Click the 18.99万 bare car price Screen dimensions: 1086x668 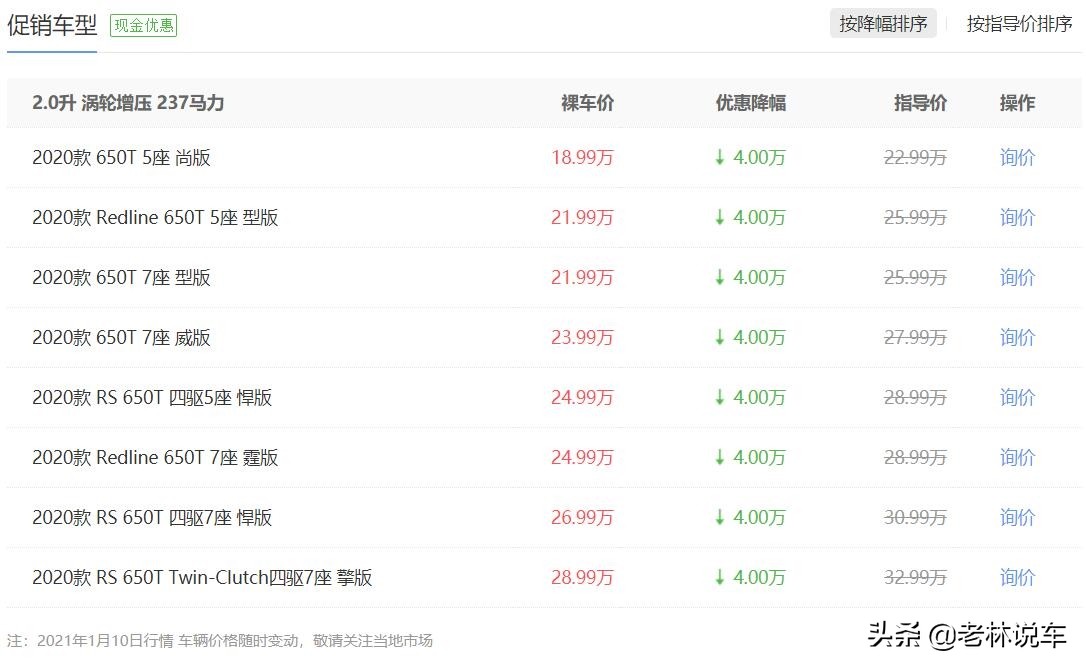582,158
